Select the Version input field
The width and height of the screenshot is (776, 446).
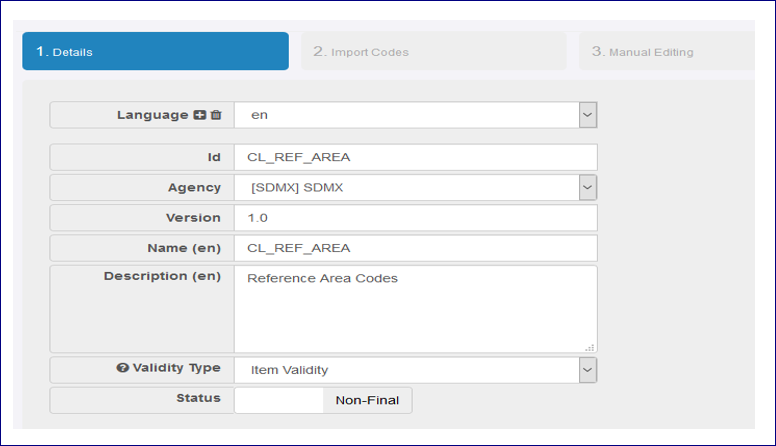pos(415,218)
